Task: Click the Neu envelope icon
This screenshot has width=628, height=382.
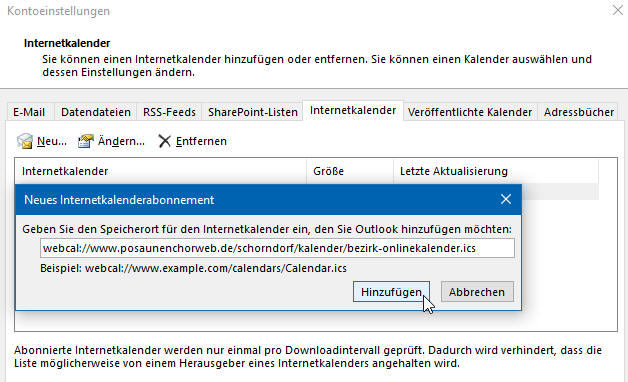Action: [25, 141]
